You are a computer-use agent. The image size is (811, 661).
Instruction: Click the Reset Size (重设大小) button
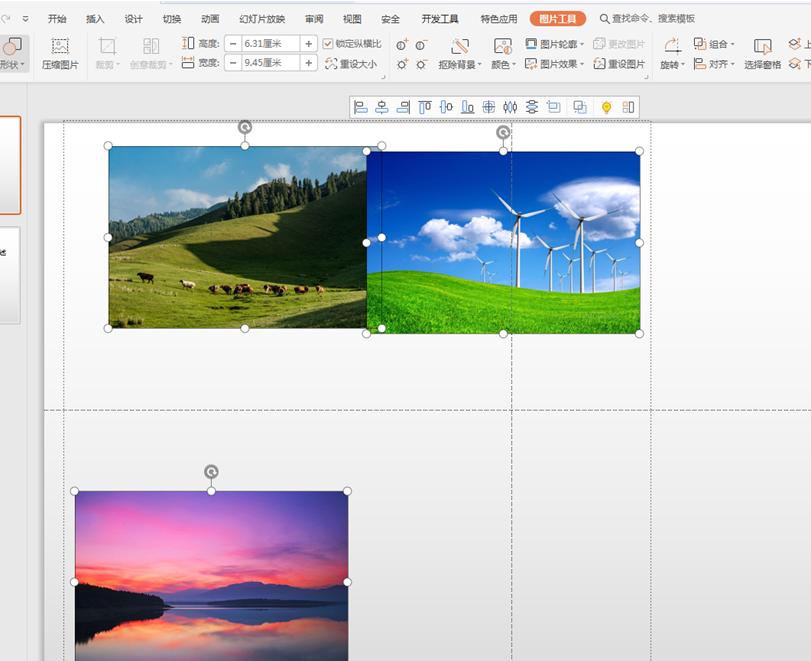[x=351, y=64]
